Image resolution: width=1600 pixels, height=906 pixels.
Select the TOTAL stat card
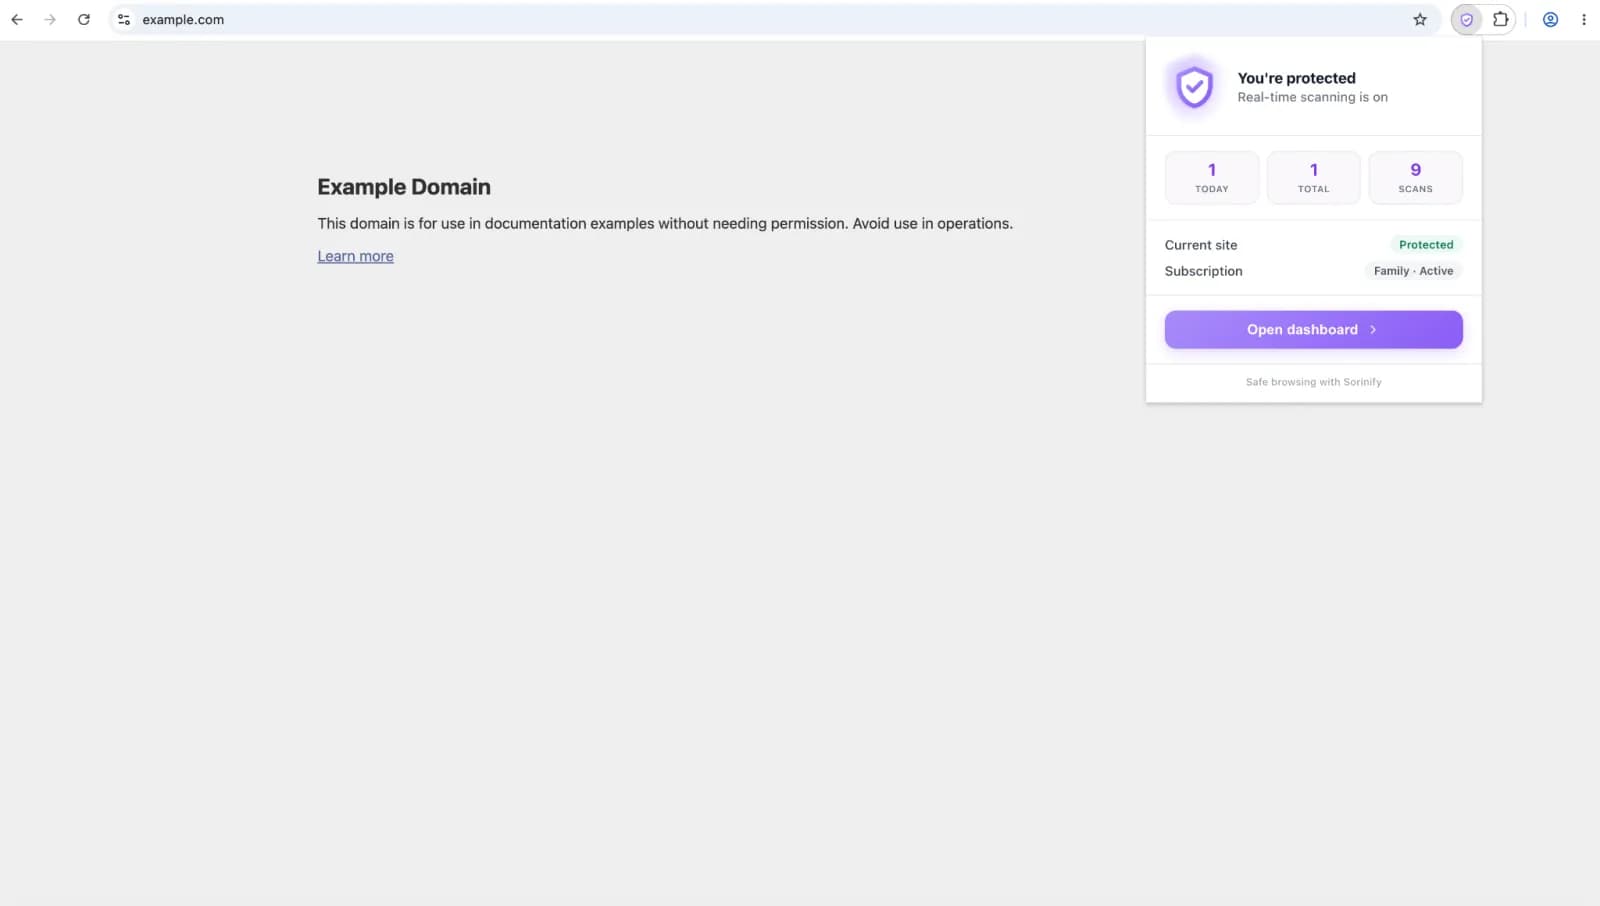(x=1313, y=177)
